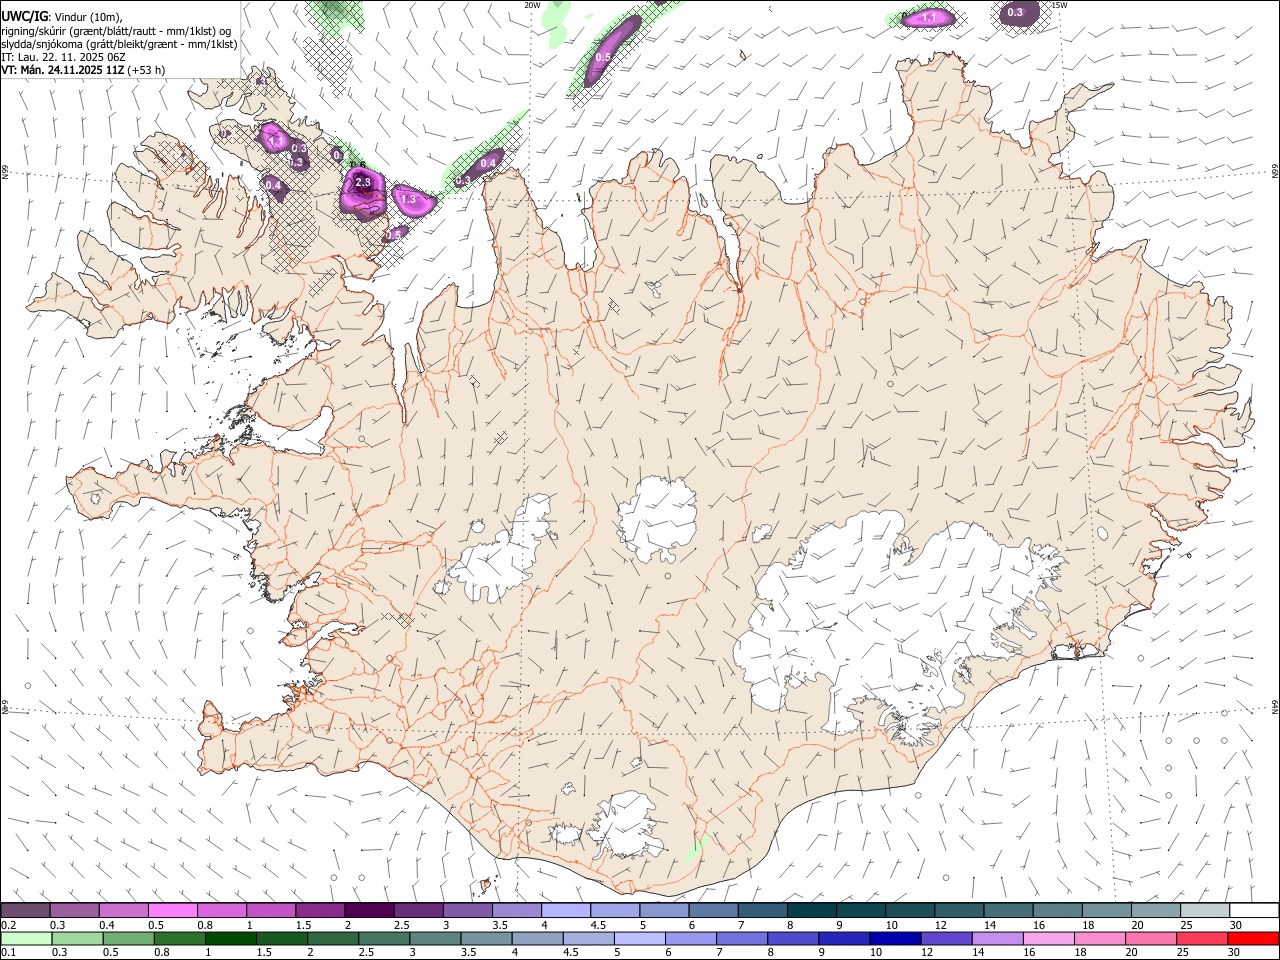Select the 66N latitude label on the right edge
This screenshot has width=1280, height=960.
(1274, 172)
